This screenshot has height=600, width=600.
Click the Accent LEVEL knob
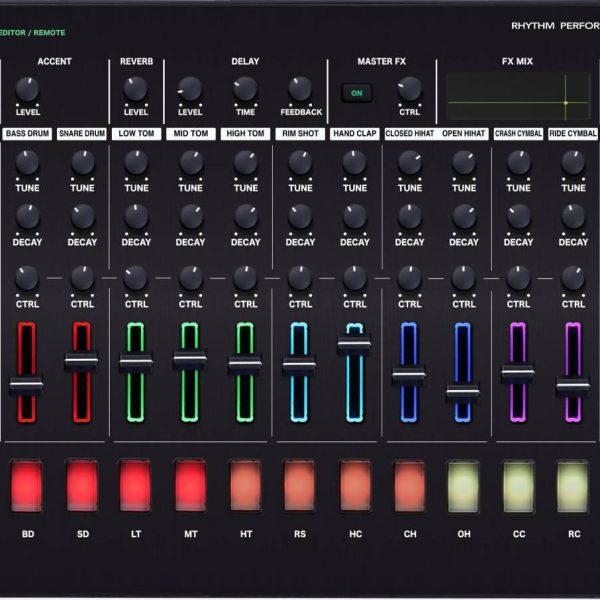(27, 89)
